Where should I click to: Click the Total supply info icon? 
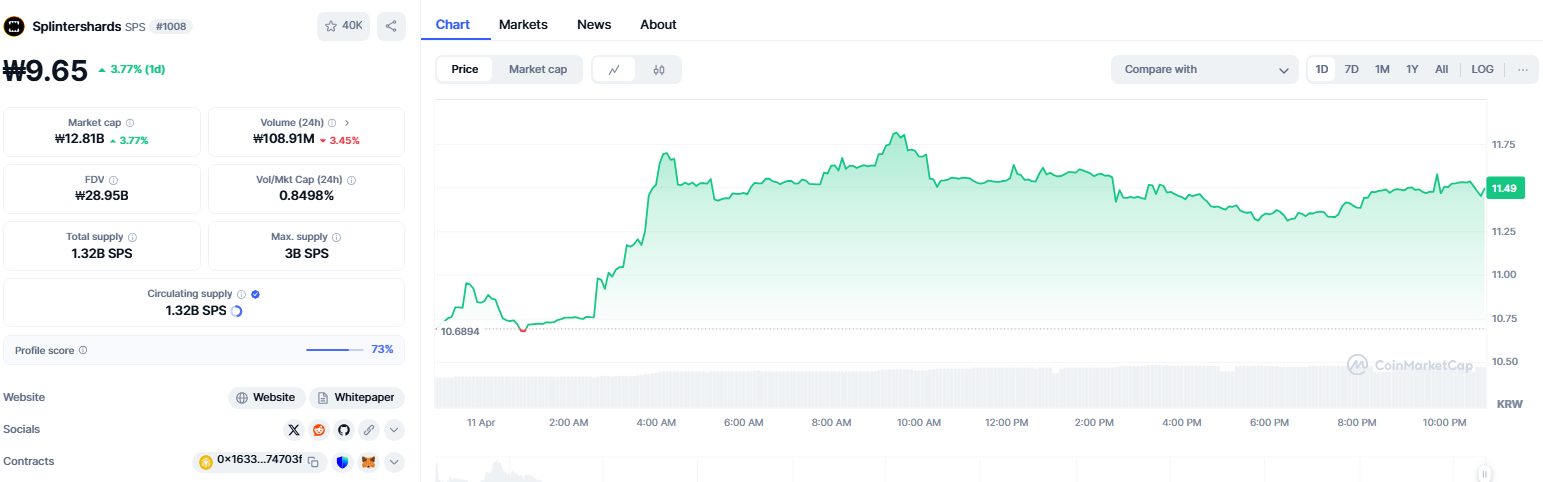133,237
